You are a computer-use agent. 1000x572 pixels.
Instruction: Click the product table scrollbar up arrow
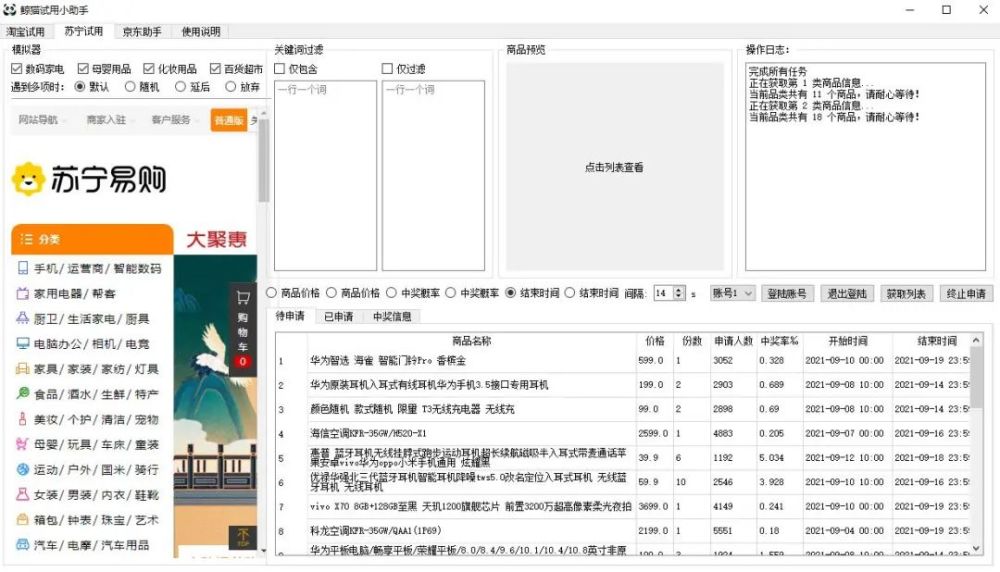click(976, 341)
